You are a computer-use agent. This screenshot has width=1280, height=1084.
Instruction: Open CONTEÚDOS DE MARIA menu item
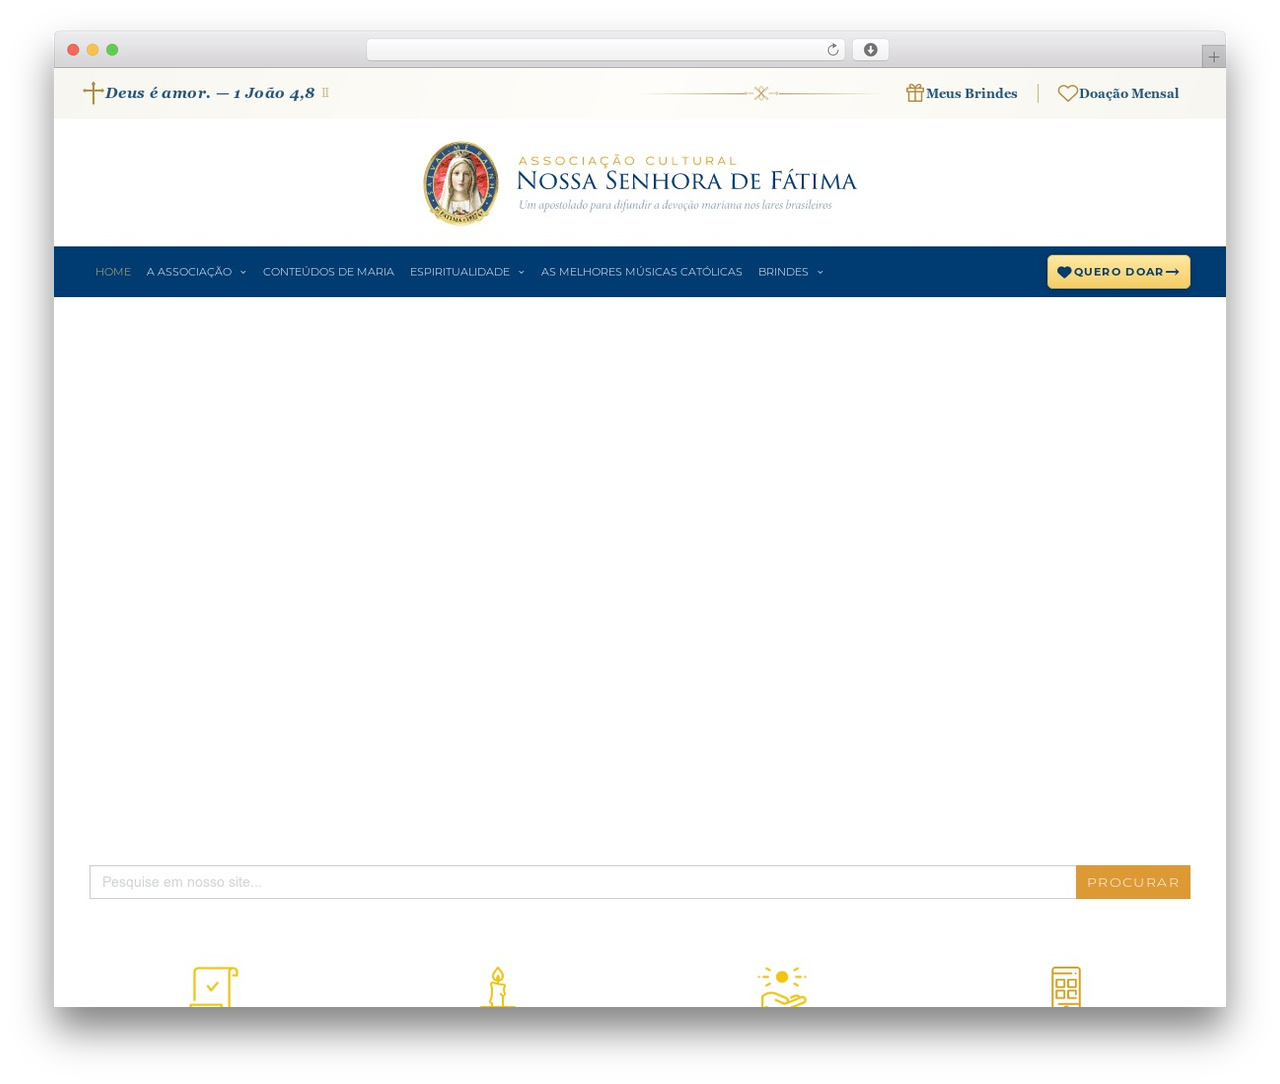tap(328, 272)
